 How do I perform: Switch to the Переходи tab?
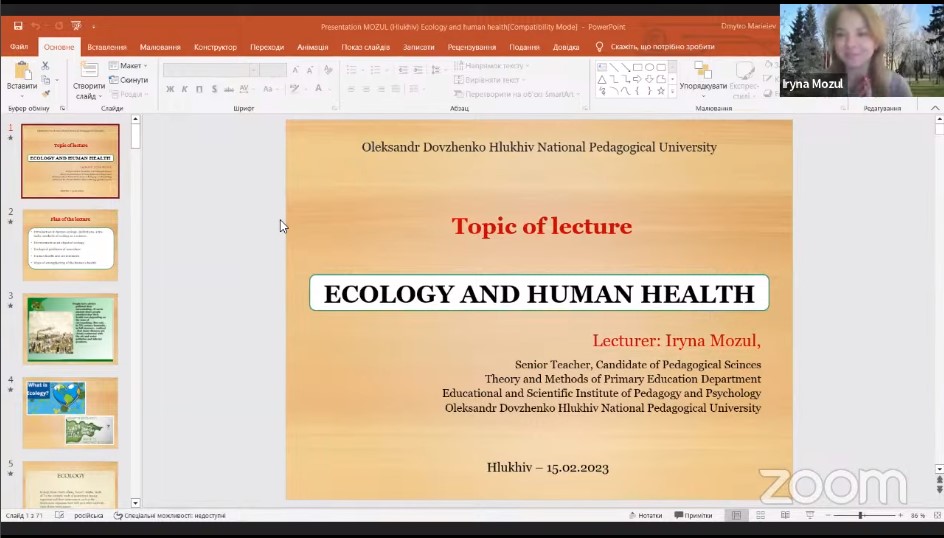(267, 47)
